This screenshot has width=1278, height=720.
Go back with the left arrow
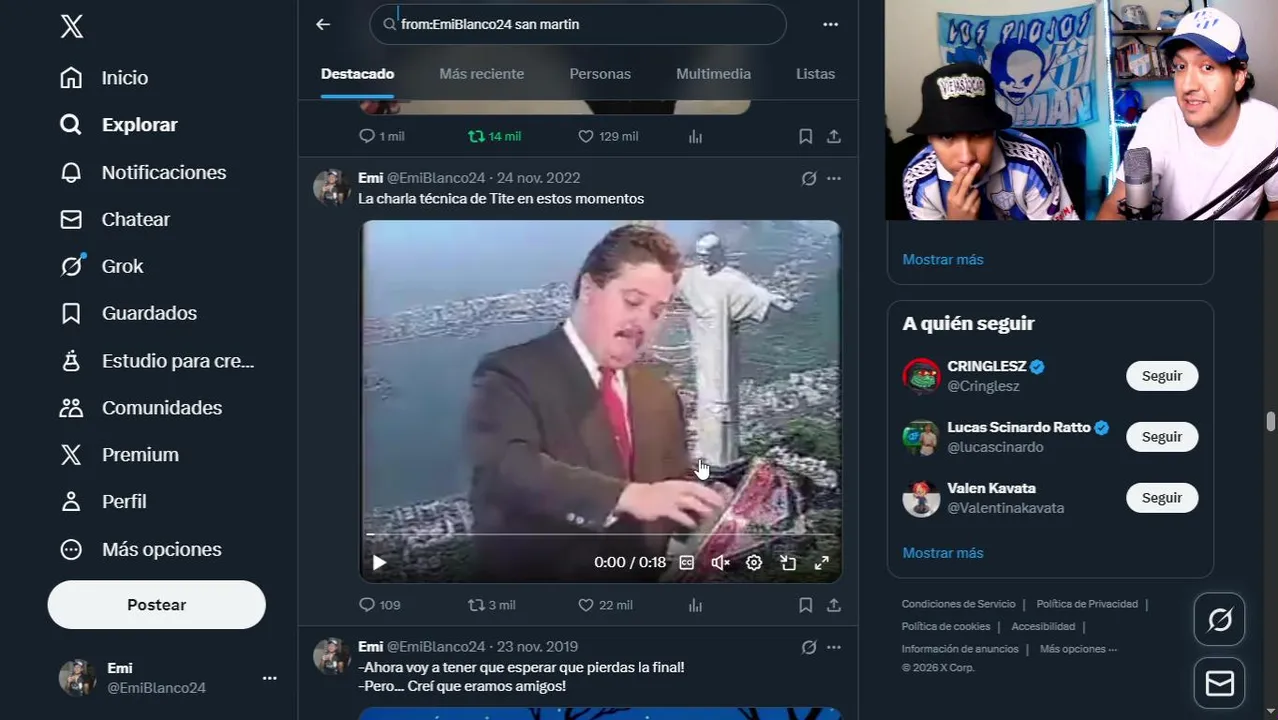tap(323, 24)
